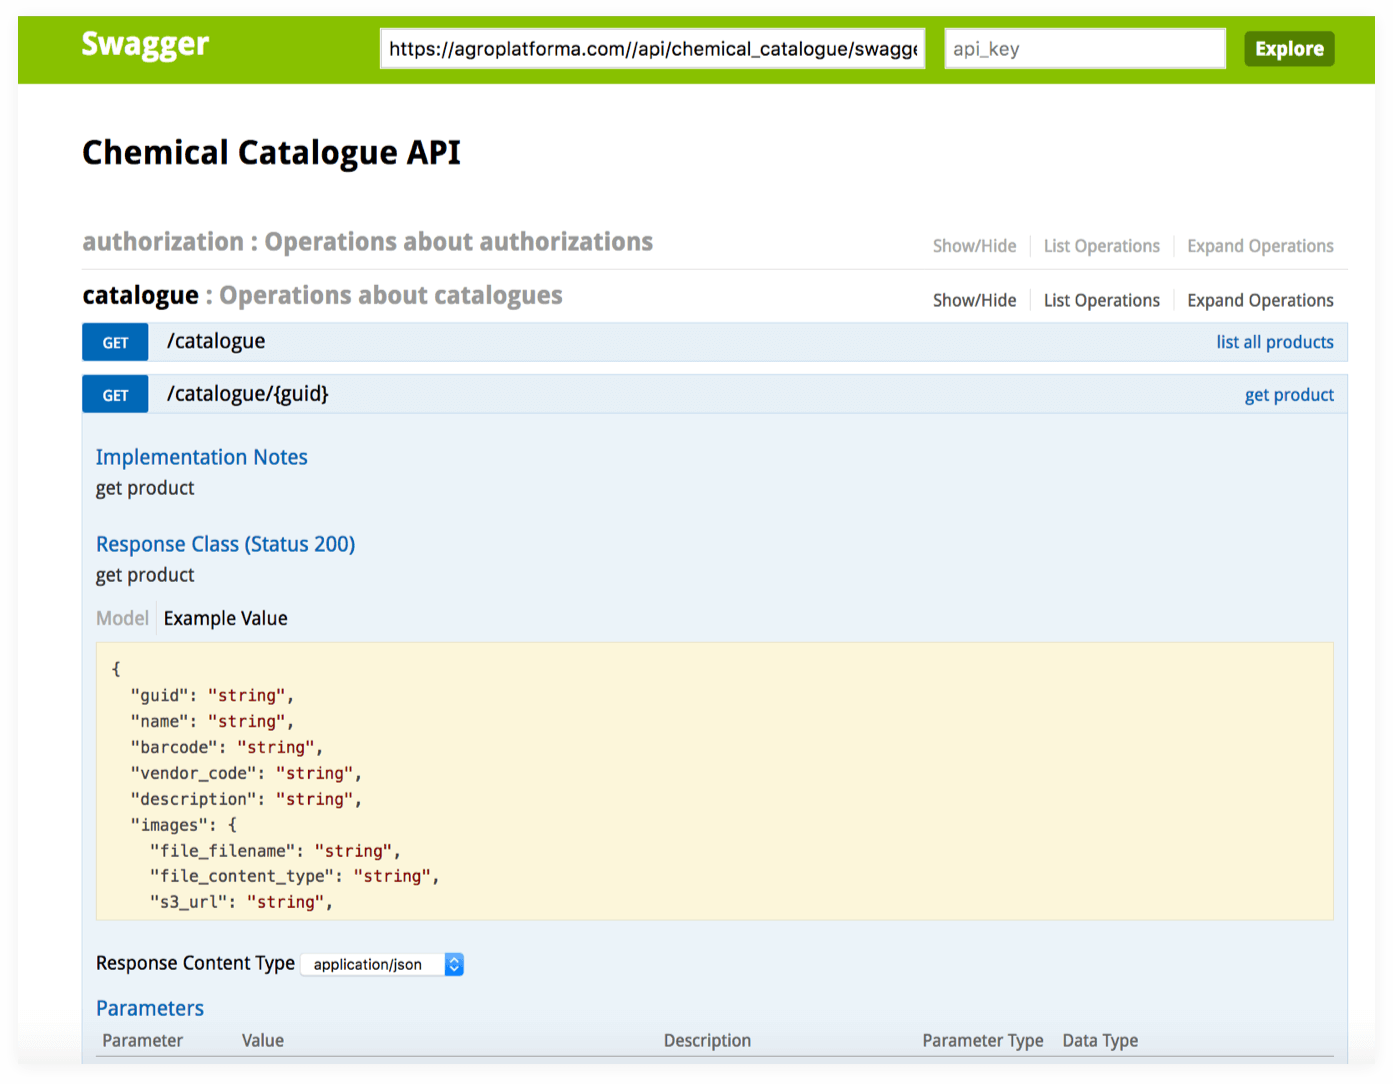The width and height of the screenshot is (1393, 1084).
Task: Click List Operations for authorization section
Action: pos(1101,246)
